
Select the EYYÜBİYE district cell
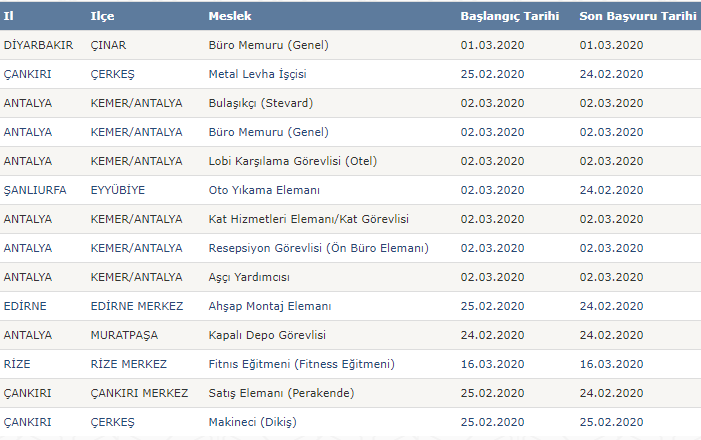pos(118,190)
